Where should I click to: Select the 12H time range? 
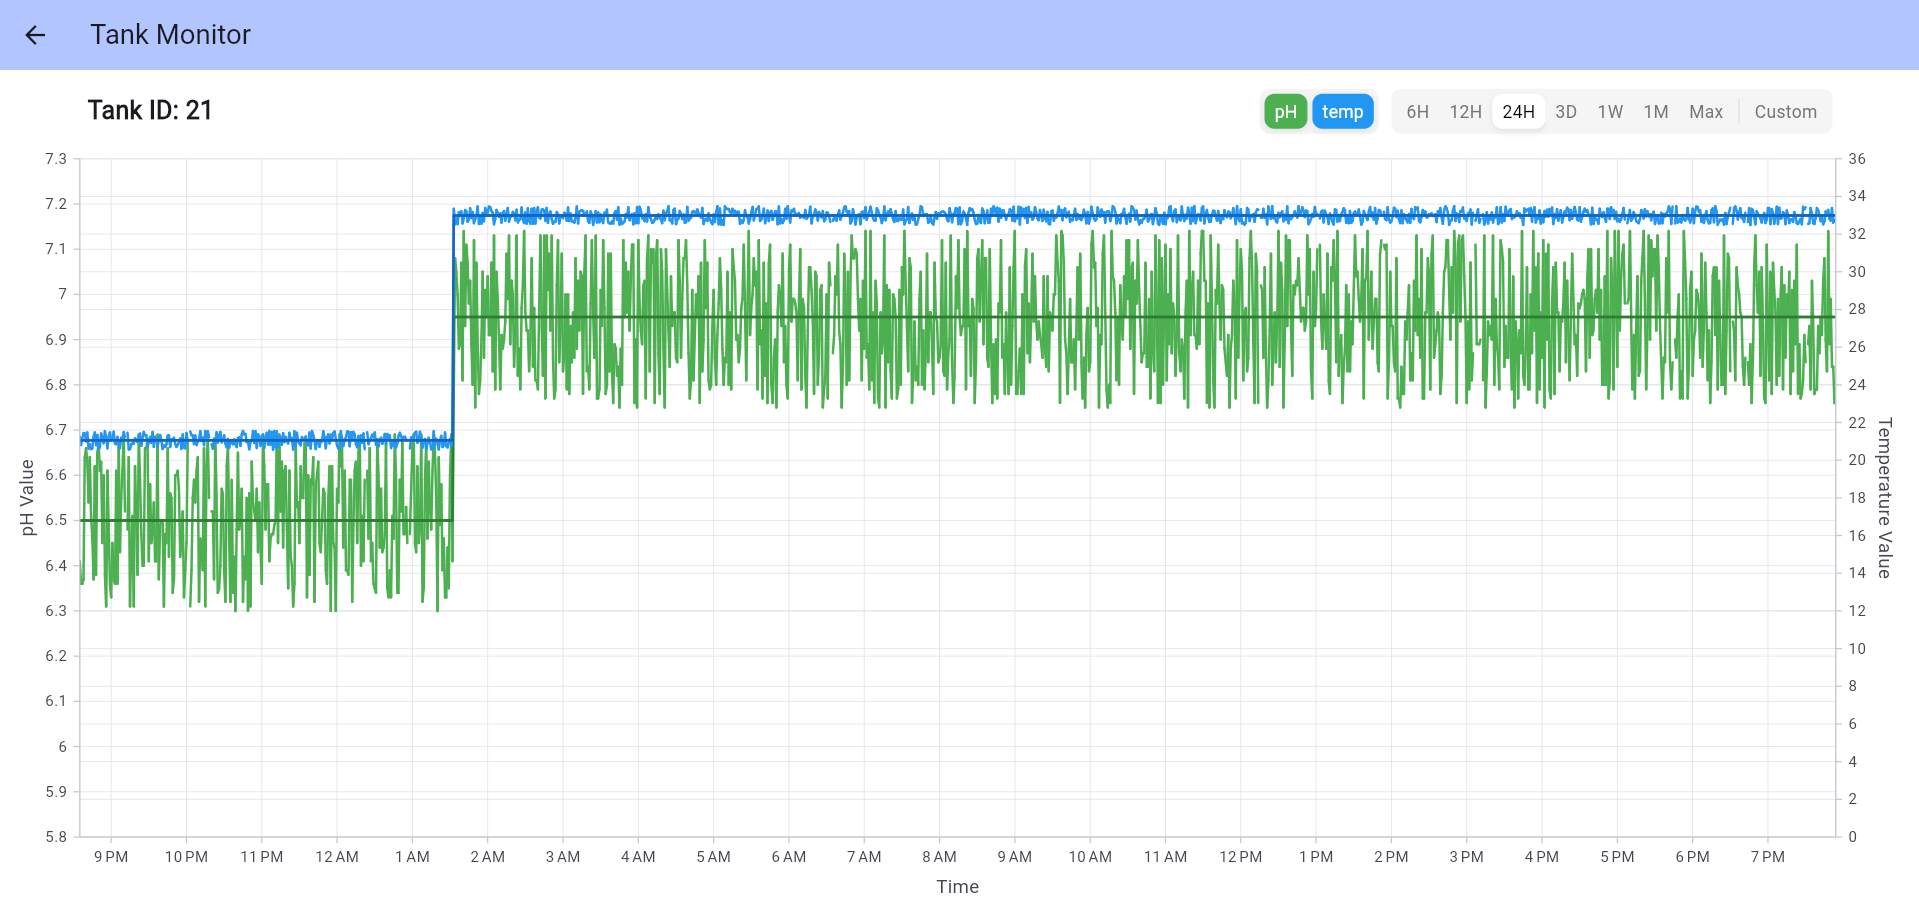[x=1465, y=112]
